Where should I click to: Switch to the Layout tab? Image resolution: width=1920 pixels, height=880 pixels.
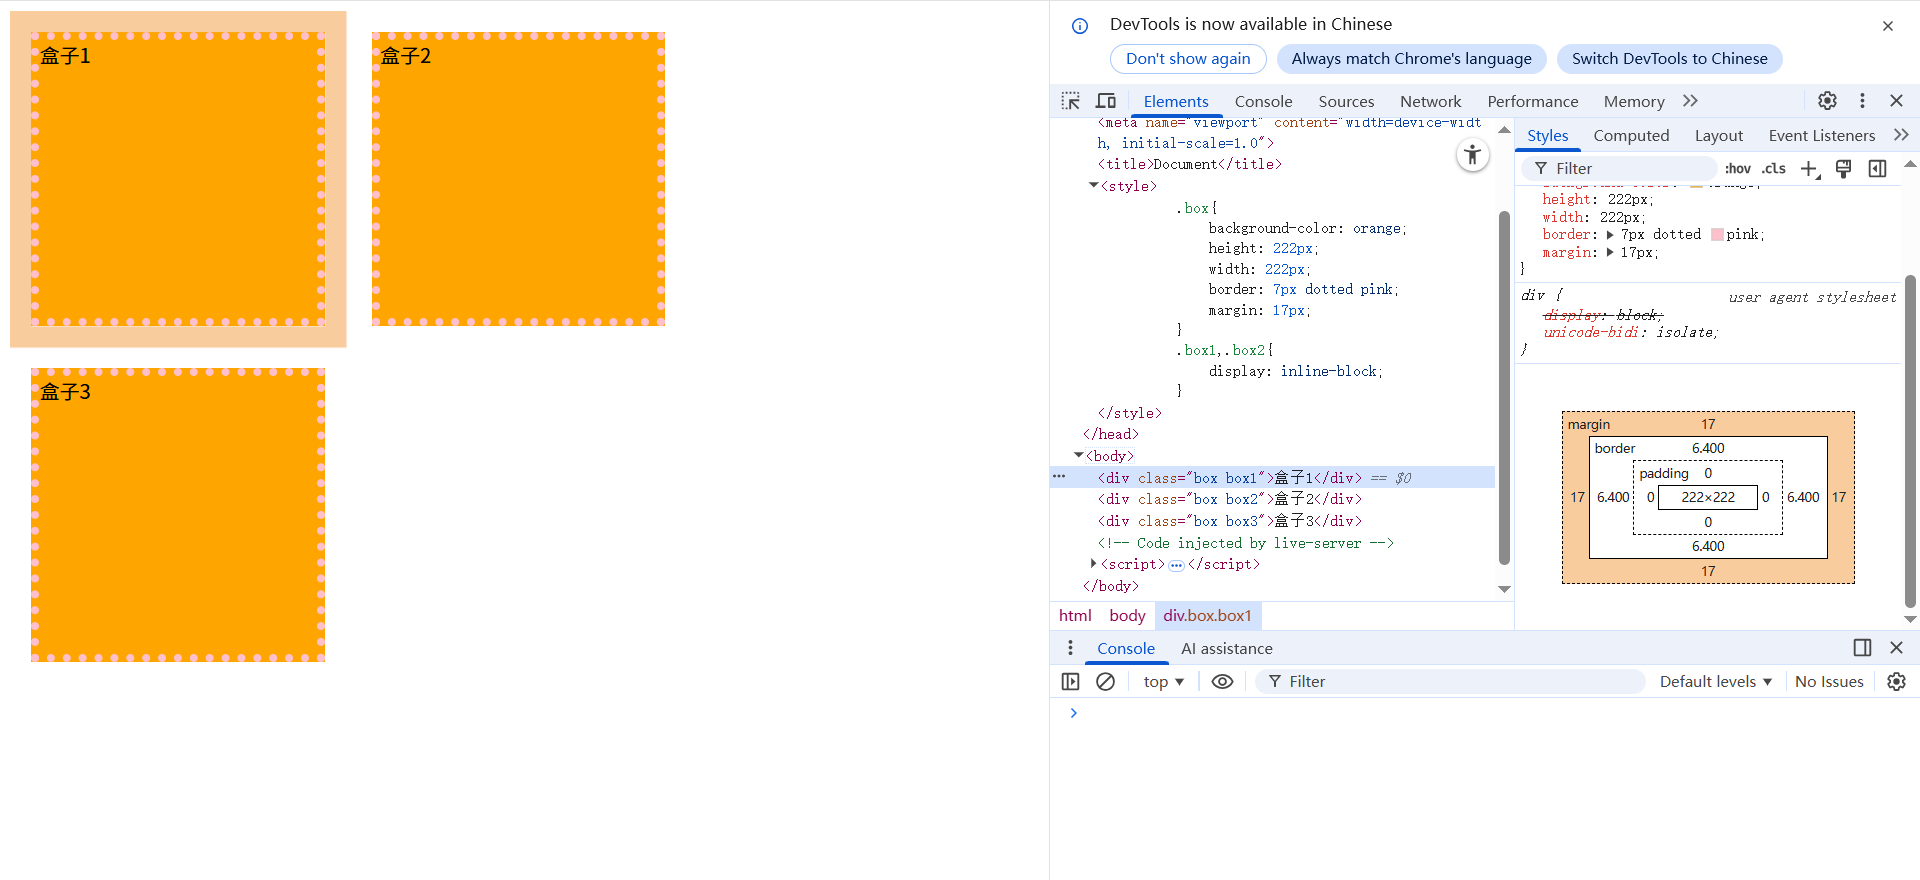(1718, 136)
